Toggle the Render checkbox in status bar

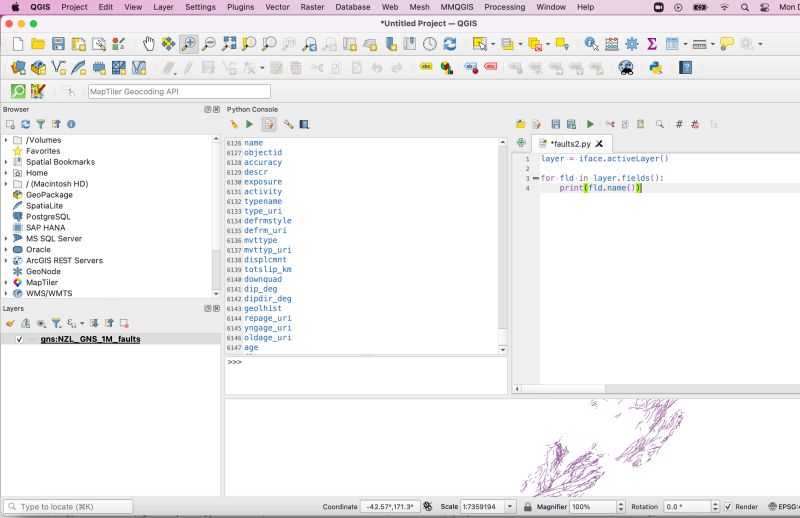[x=727, y=507]
